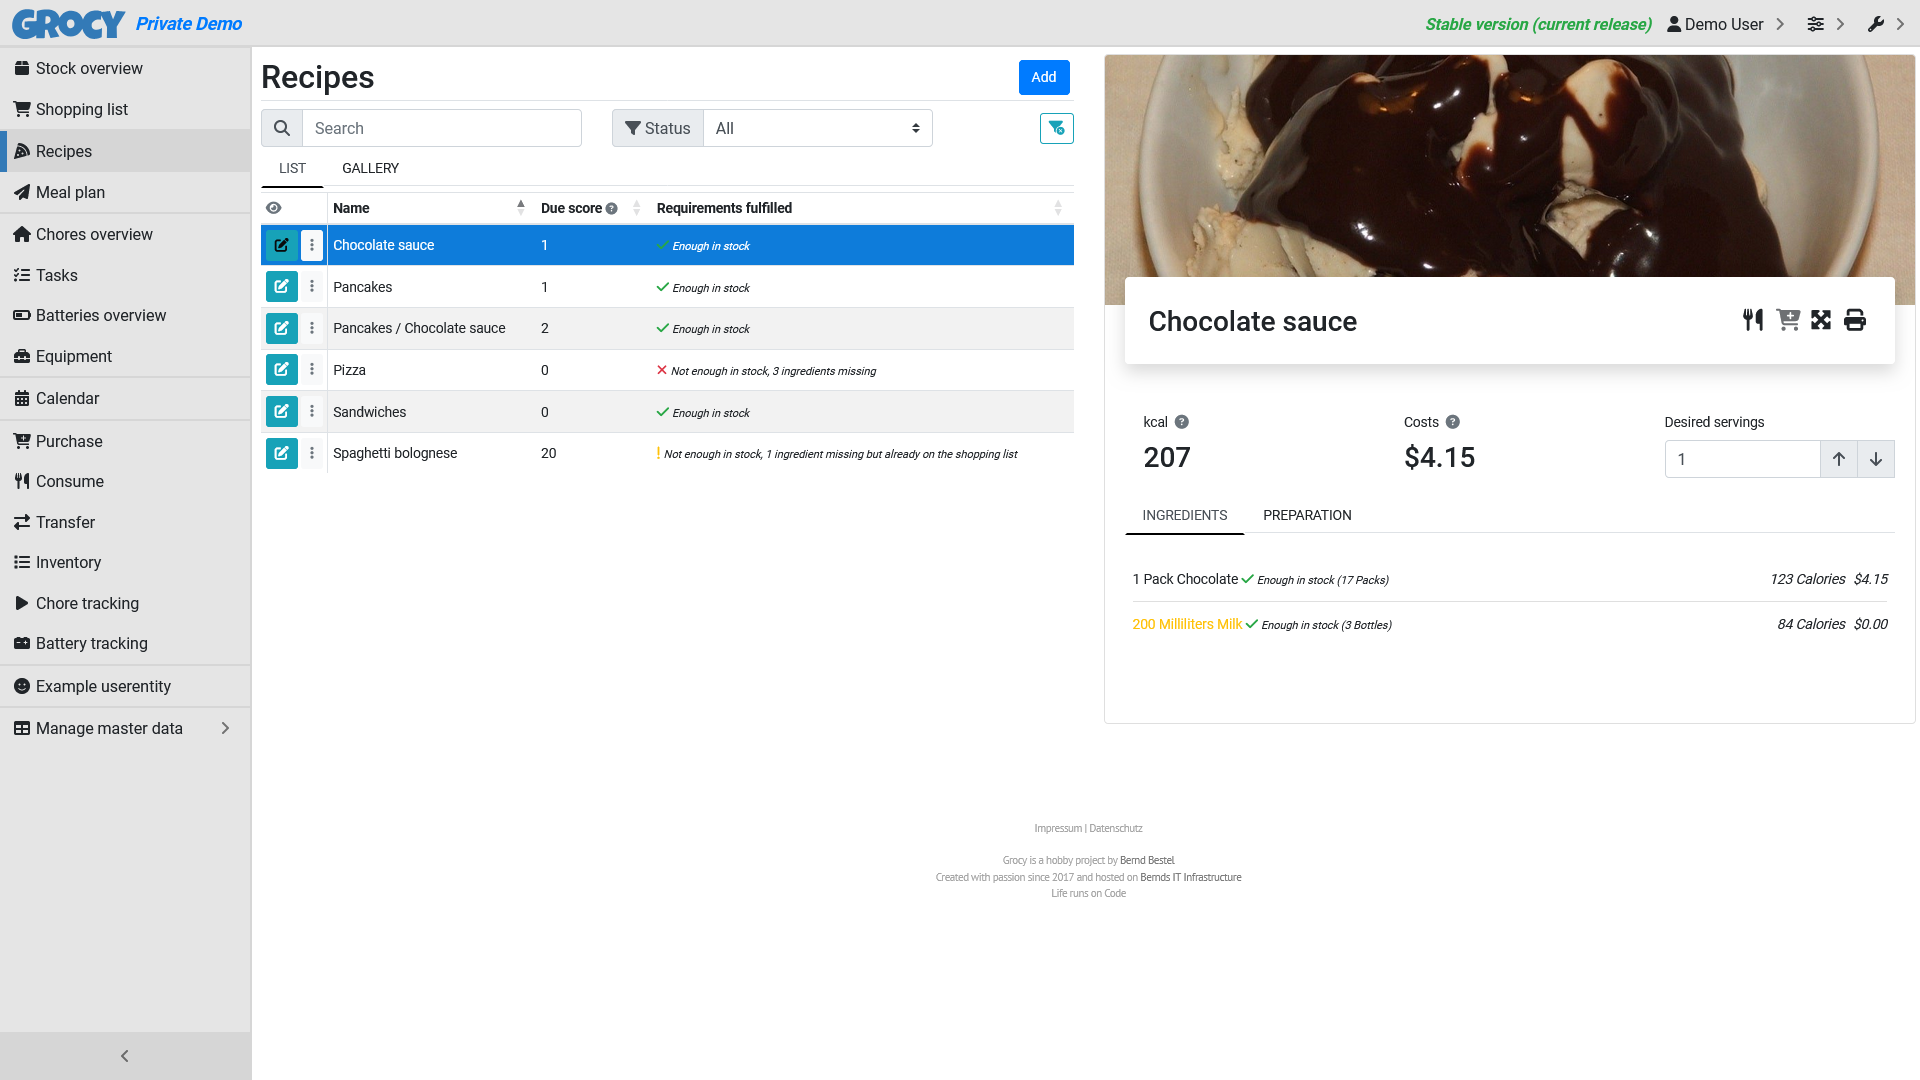Add missing ingredients to shopping list icon
The image size is (1920, 1080).
1787,320
